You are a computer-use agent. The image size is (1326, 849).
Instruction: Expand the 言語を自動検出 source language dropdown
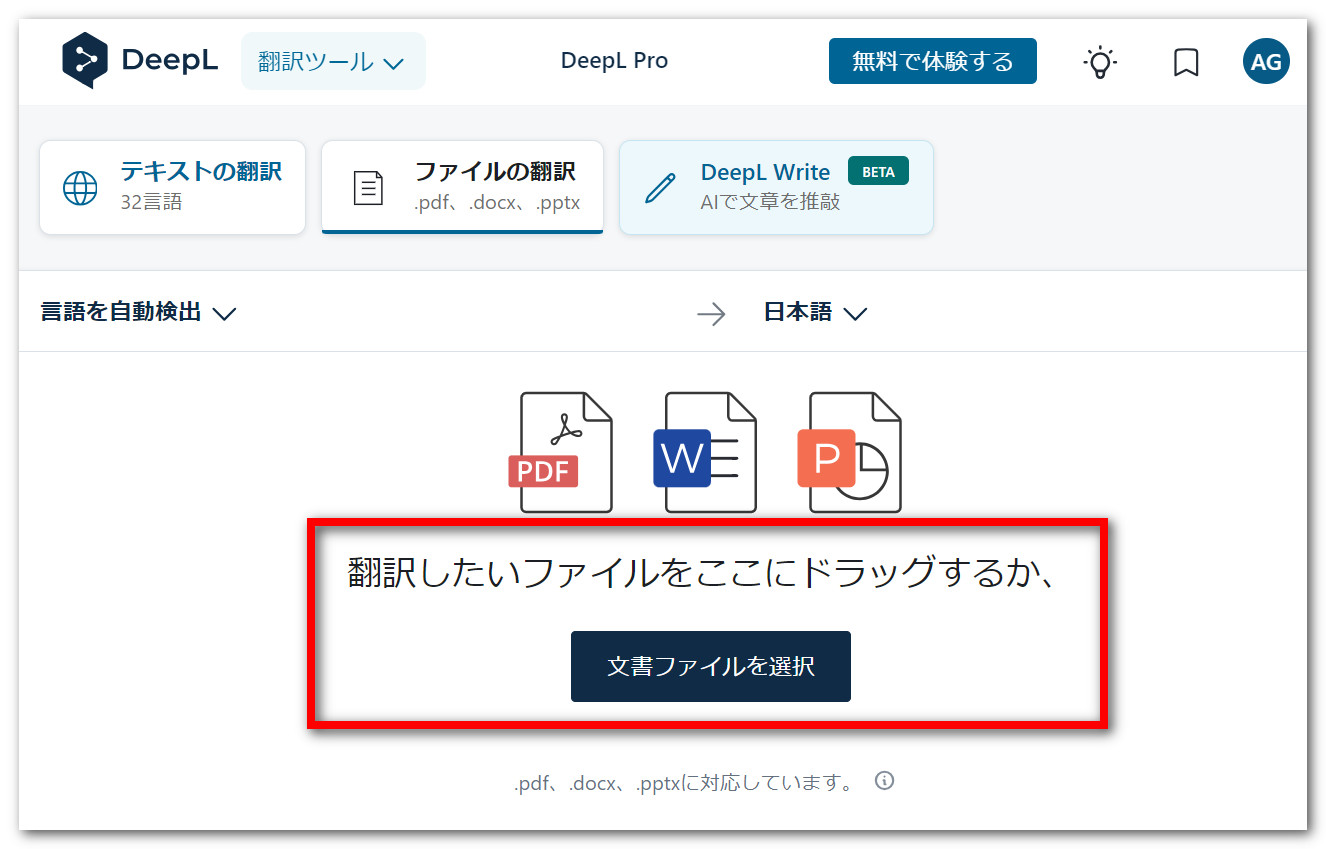(138, 312)
